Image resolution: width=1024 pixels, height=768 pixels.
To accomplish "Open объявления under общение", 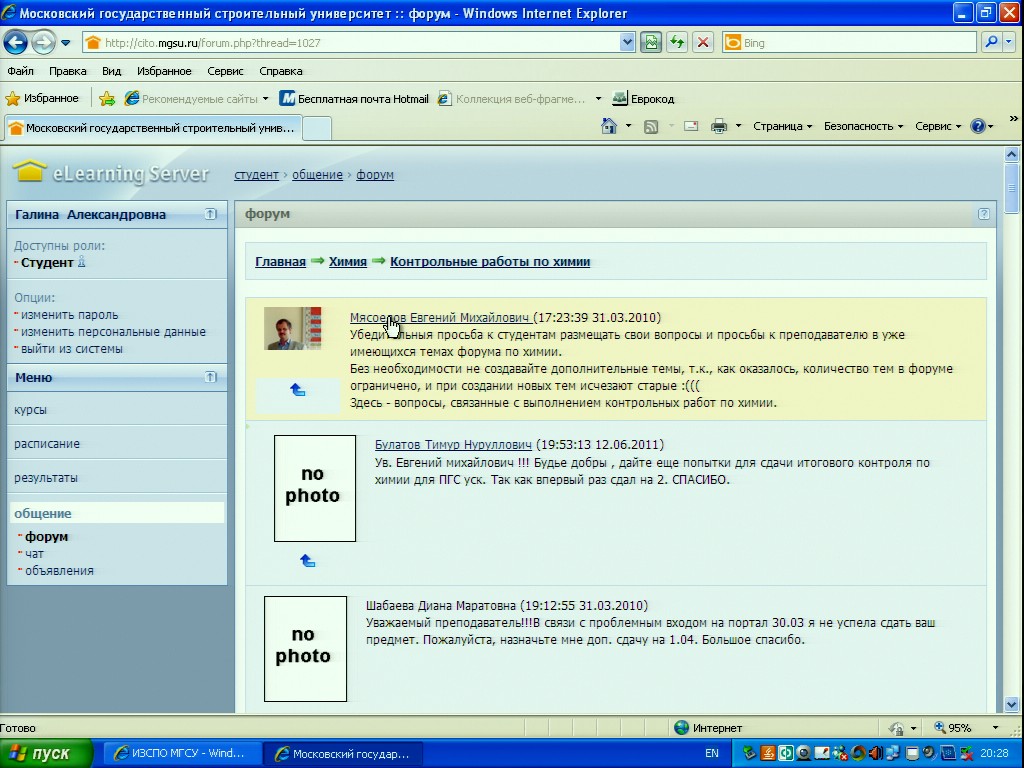I will pyautogui.click(x=59, y=571).
